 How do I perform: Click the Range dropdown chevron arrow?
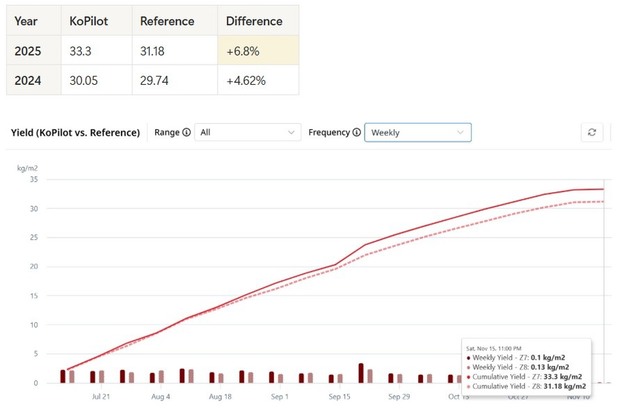click(291, 132)
